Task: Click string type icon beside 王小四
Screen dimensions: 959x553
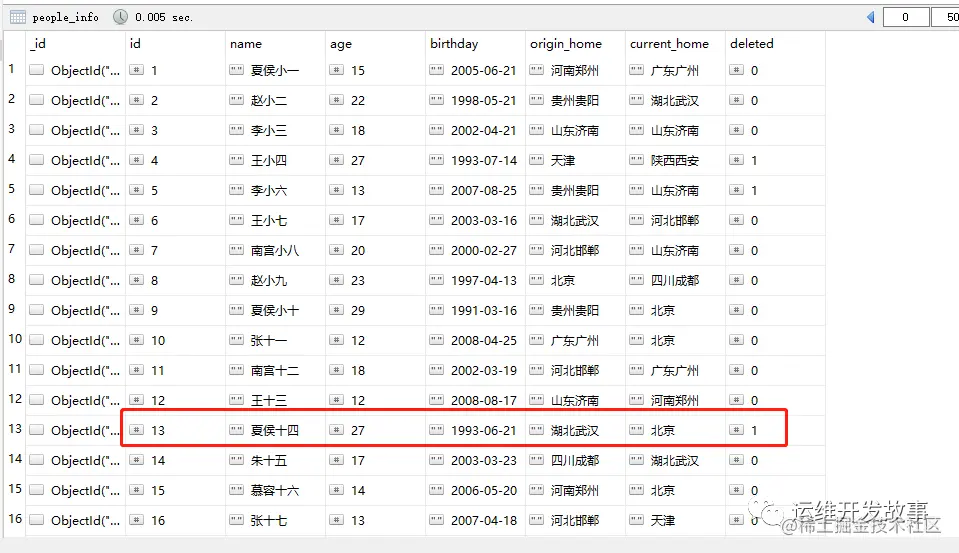Action: tap(237, 160)
